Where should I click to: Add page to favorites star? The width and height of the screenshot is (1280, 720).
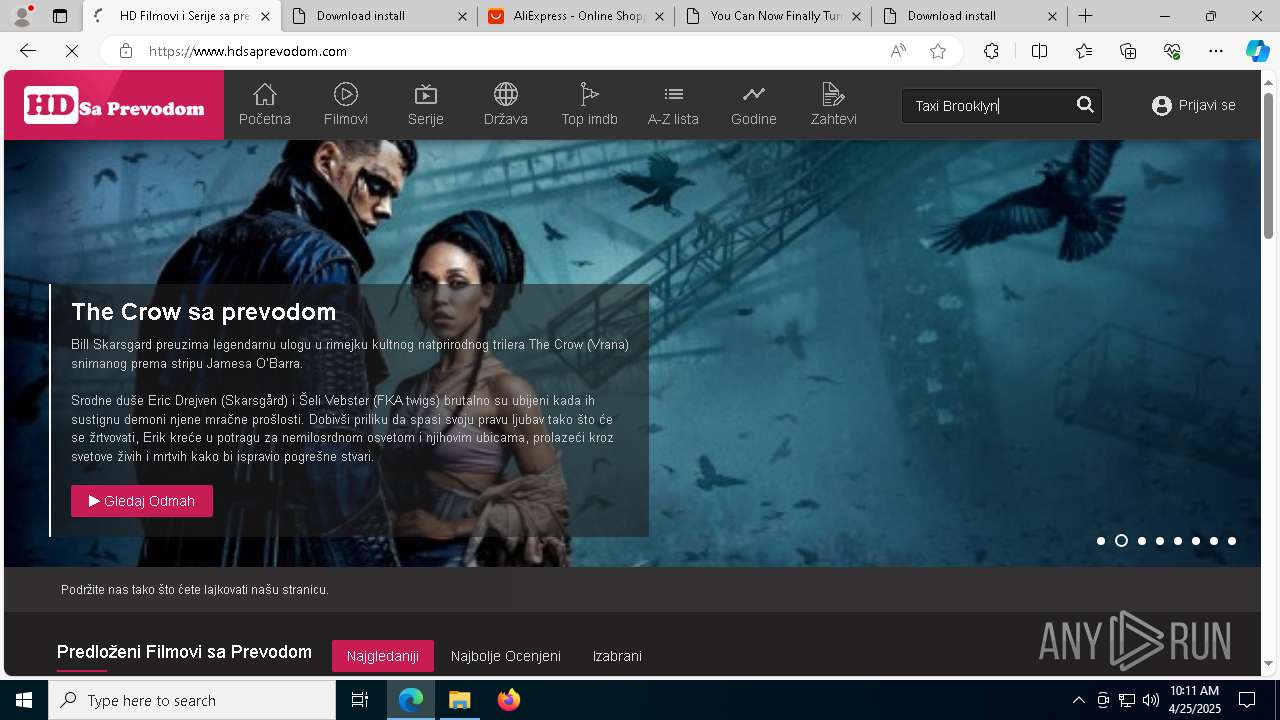938,51
